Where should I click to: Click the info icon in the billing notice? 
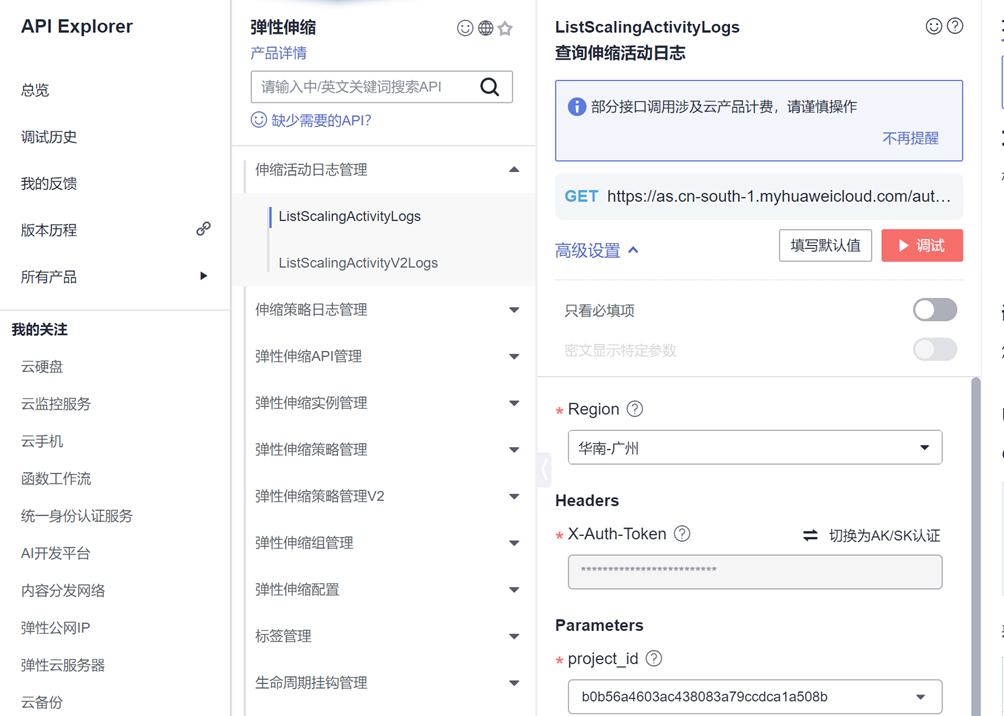[x=577, y=106]
